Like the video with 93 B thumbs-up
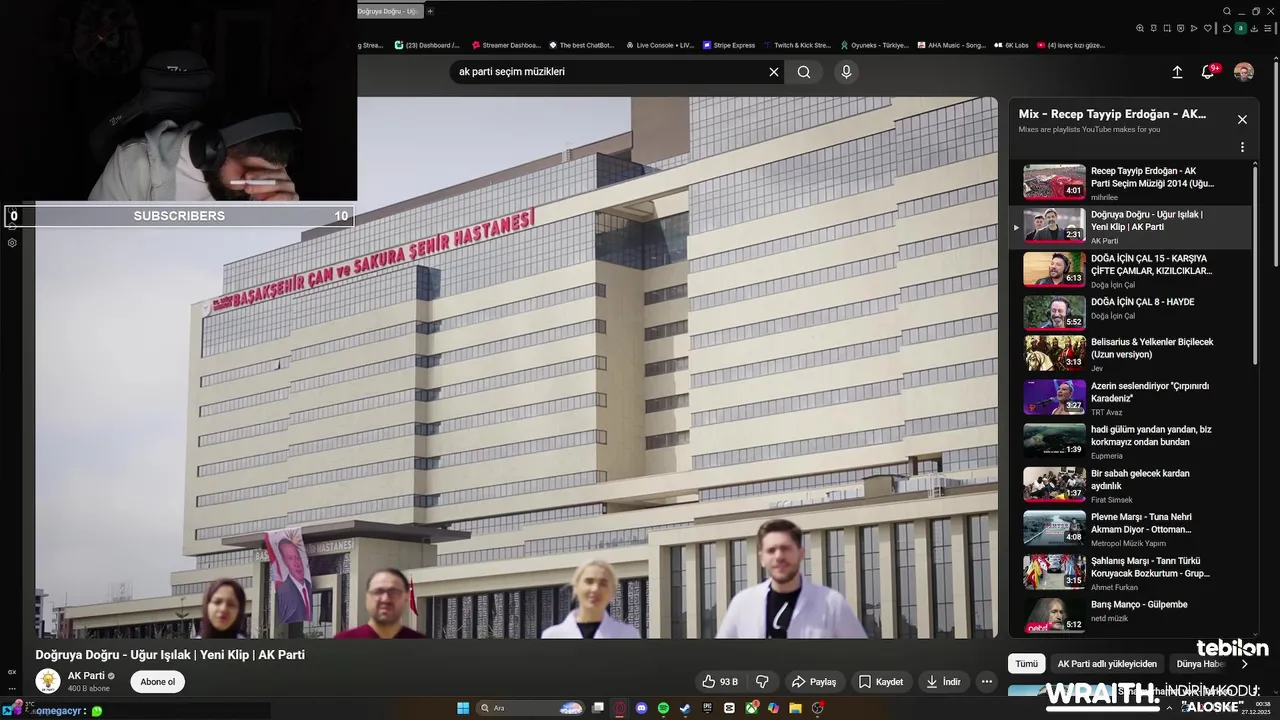Screen dimensions: 1280x720 coord(720,682)
